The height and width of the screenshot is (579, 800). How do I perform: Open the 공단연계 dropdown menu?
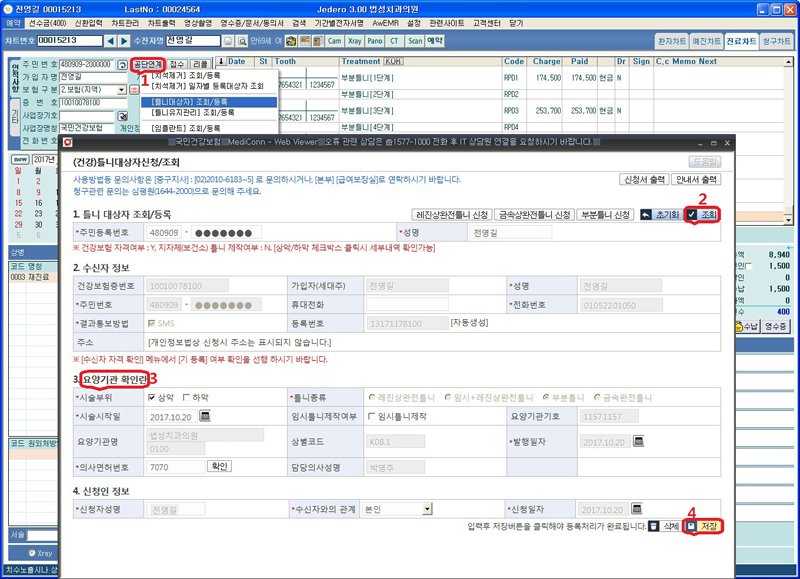[147, 64]
